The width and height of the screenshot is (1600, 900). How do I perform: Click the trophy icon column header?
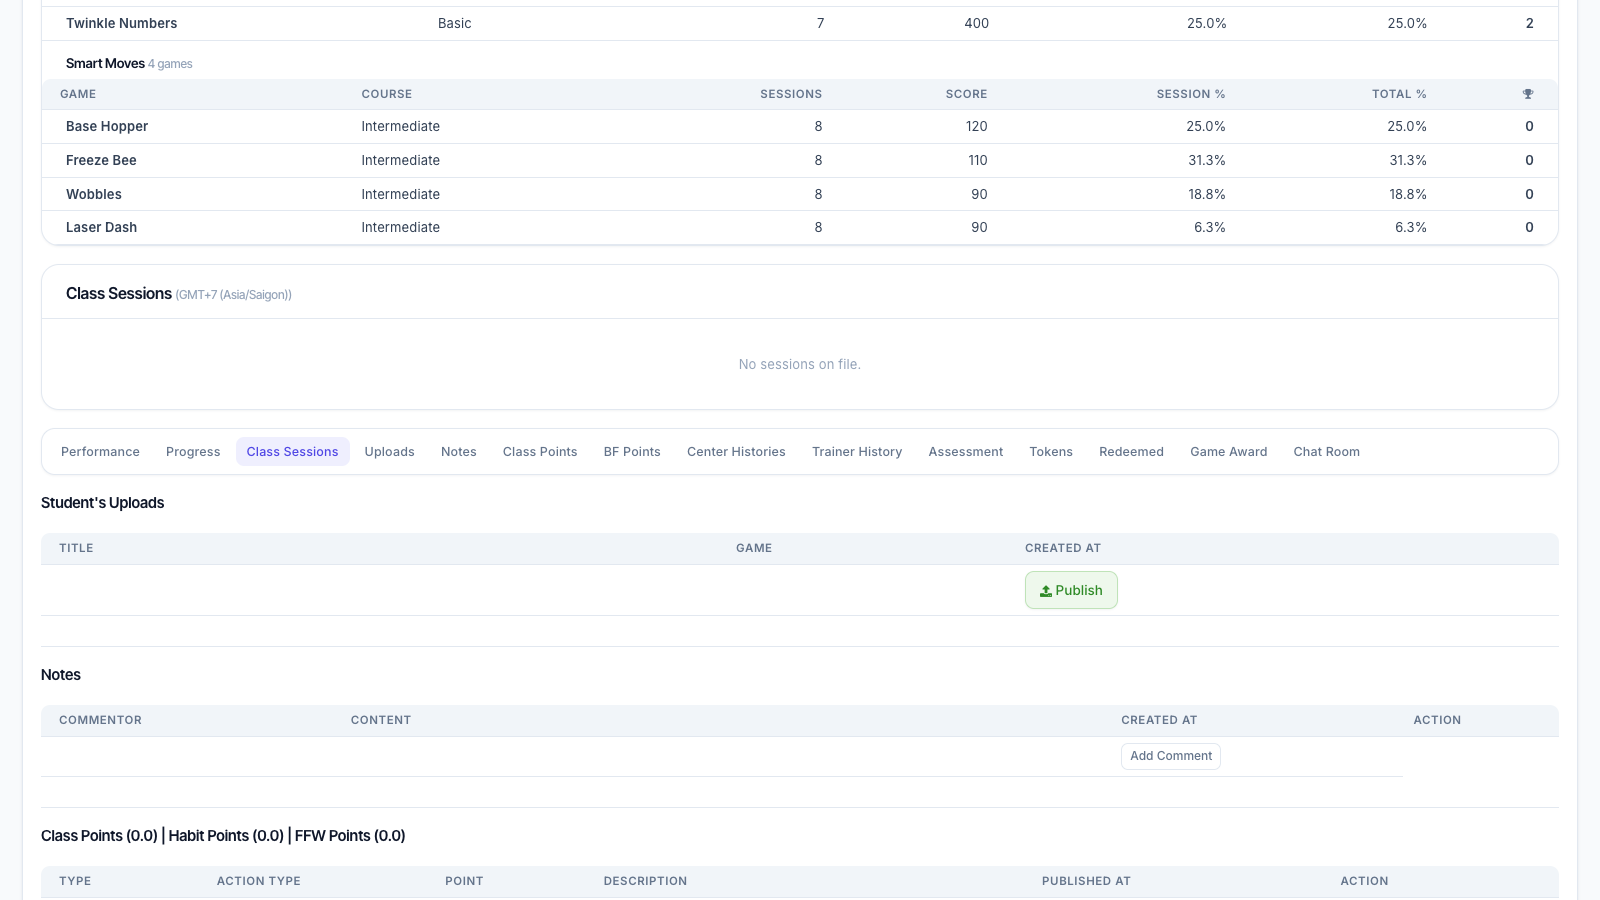point(1528,94)
